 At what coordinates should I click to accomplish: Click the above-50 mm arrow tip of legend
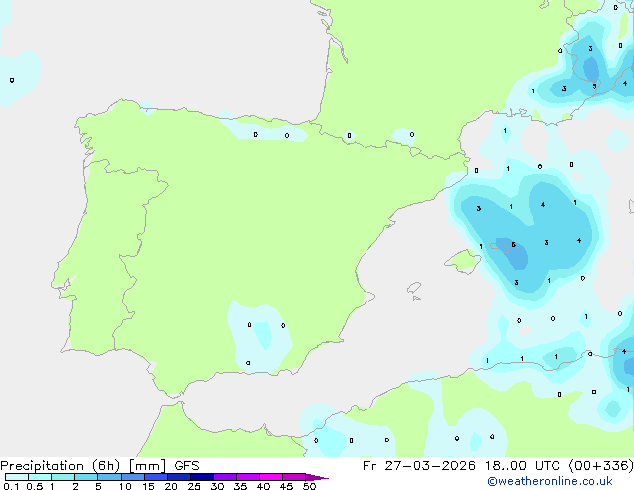[317, 477]
